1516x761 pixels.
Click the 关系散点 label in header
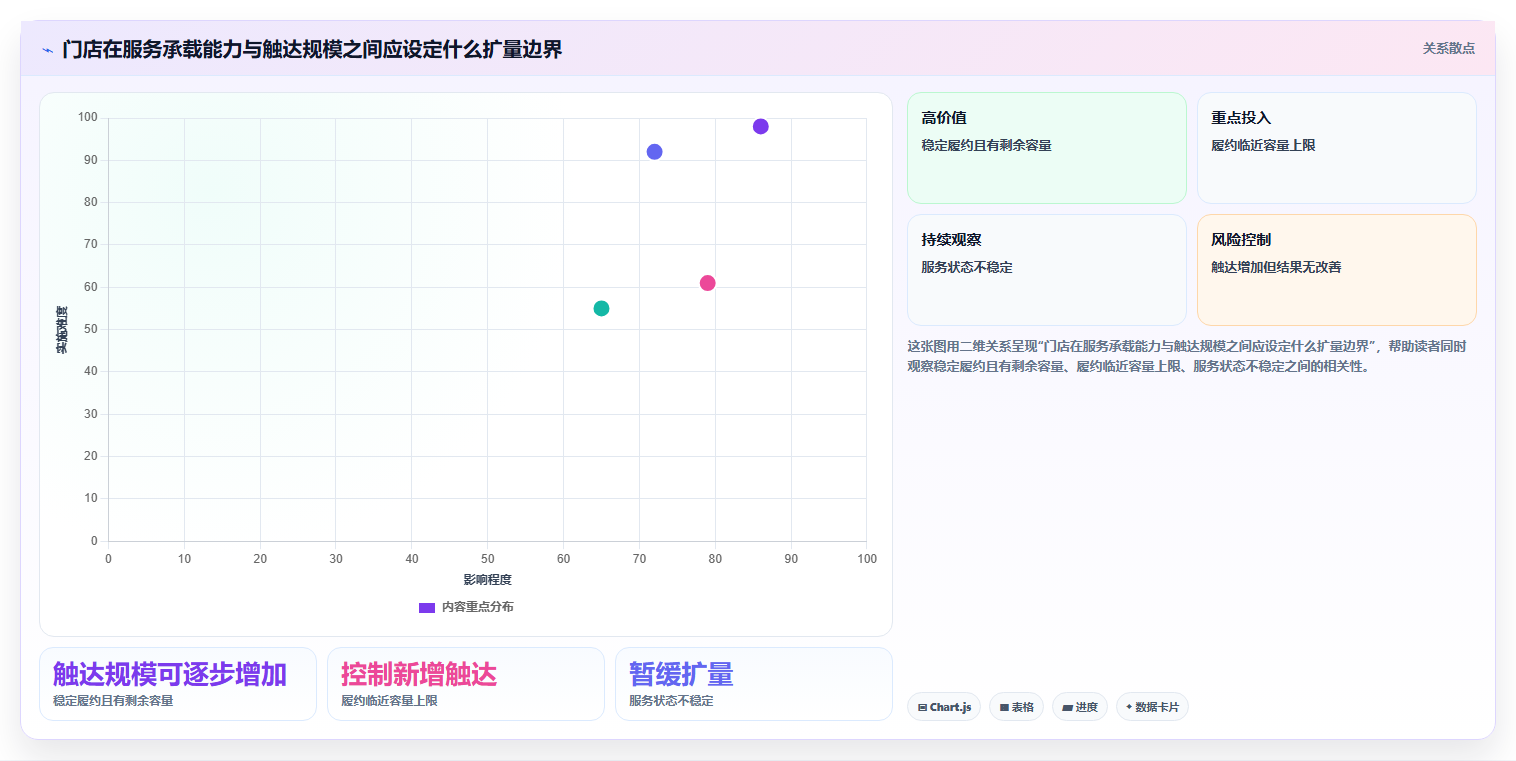tap(1448, 48)
